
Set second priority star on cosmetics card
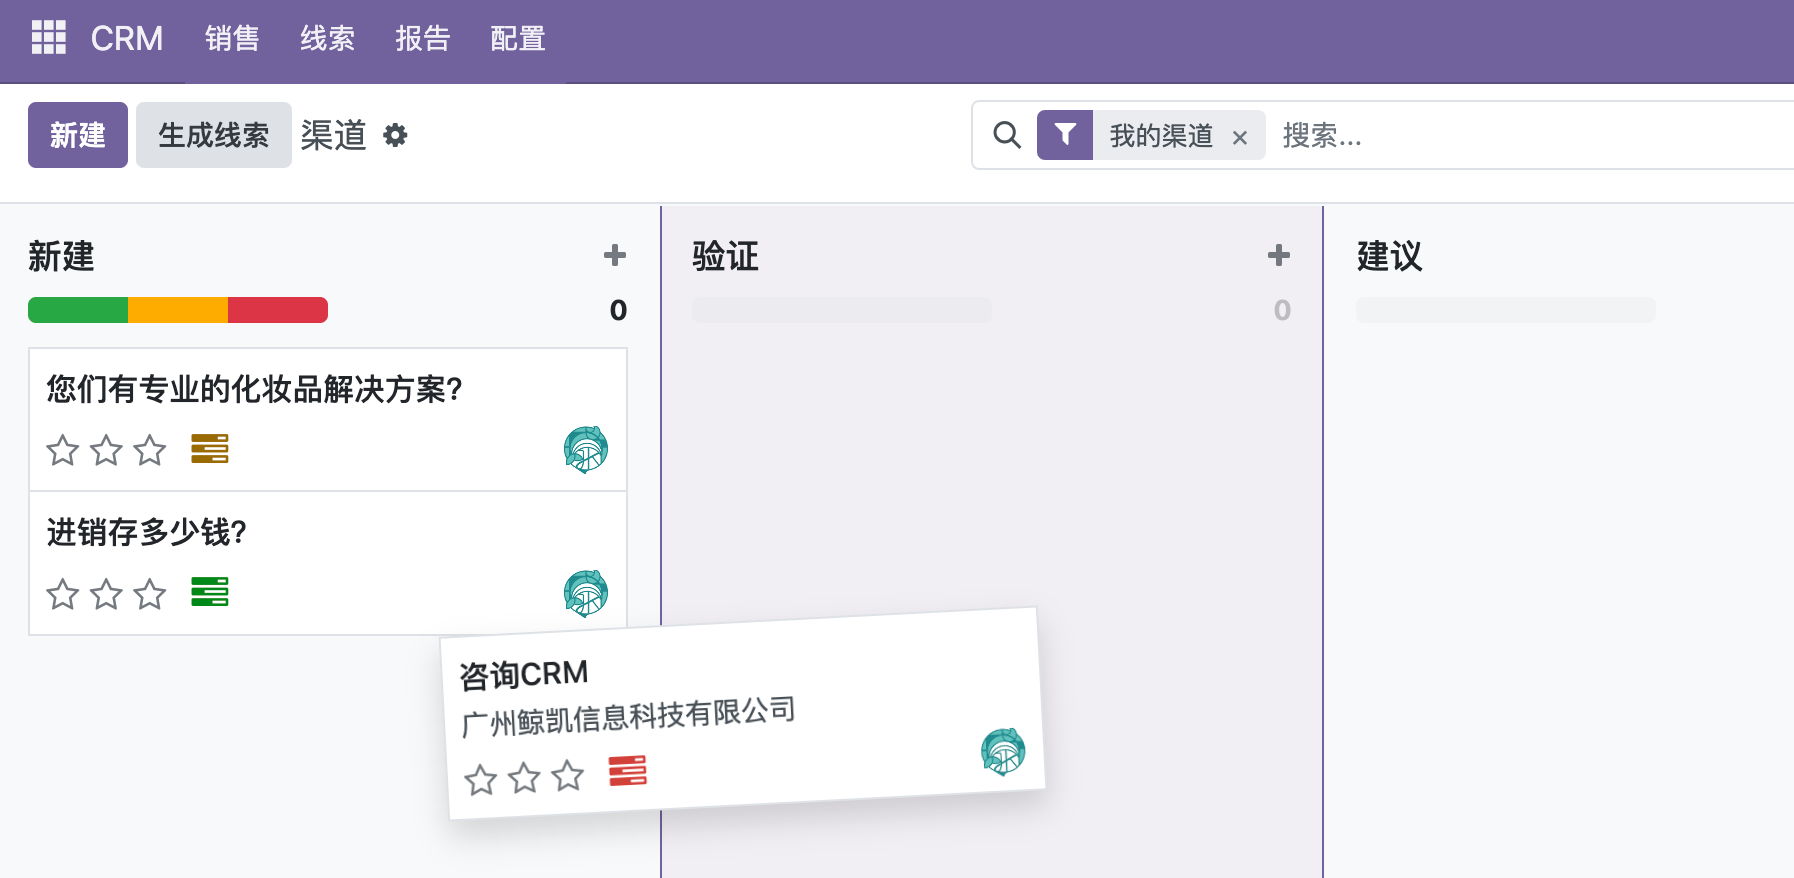(106, 450)
